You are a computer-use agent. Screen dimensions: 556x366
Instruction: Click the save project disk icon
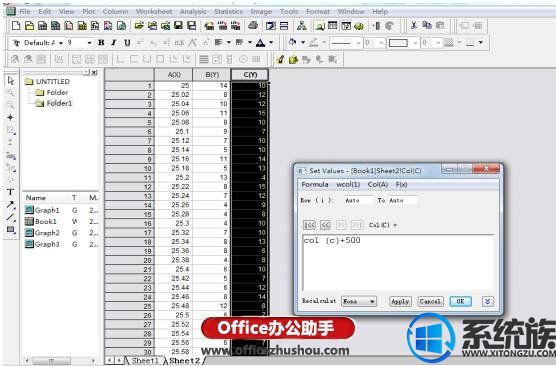pyautogui.click(x=178, y=26)
